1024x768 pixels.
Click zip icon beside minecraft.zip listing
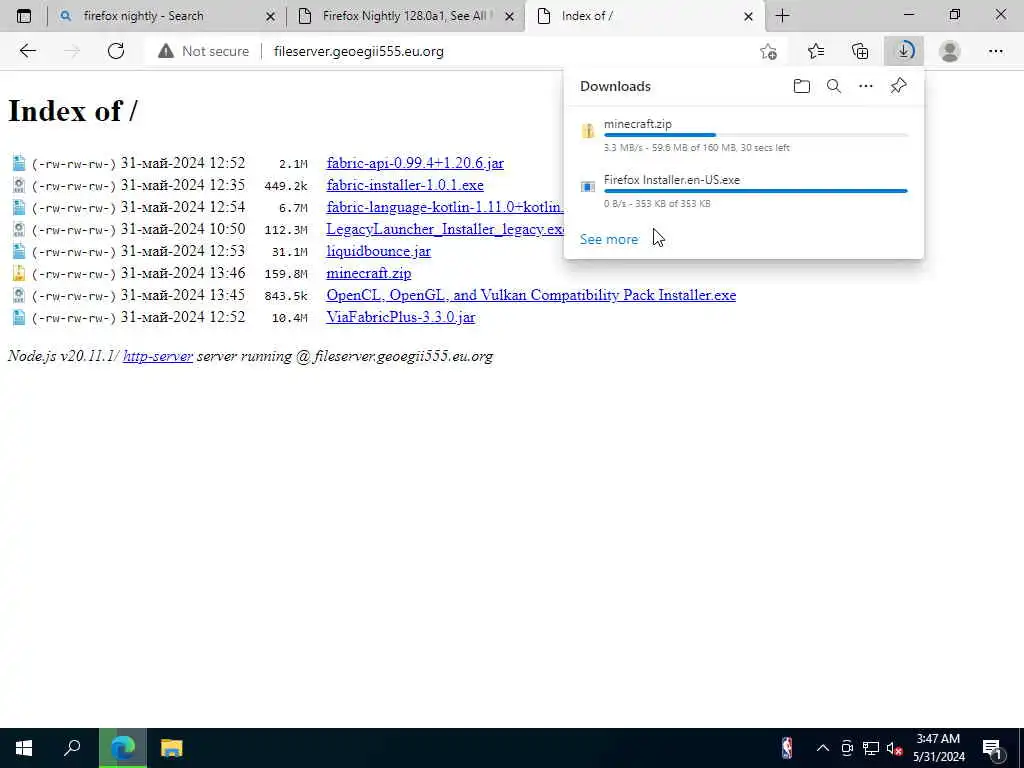point(19,273)
